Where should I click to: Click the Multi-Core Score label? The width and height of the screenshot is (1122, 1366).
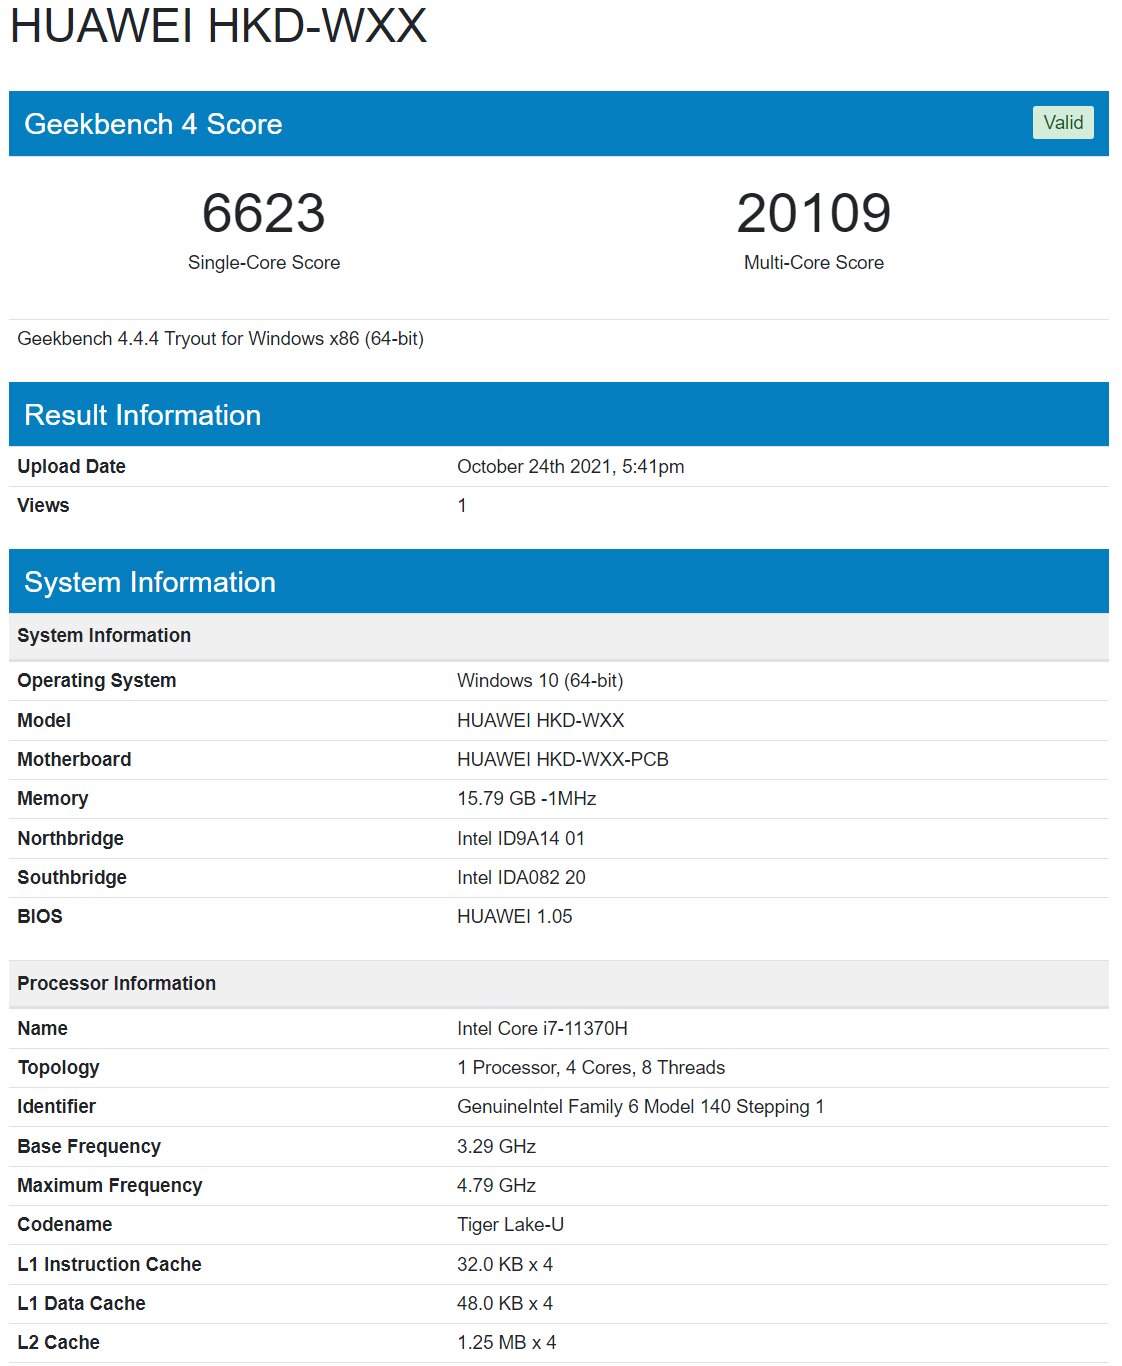(x=814, y=262)
